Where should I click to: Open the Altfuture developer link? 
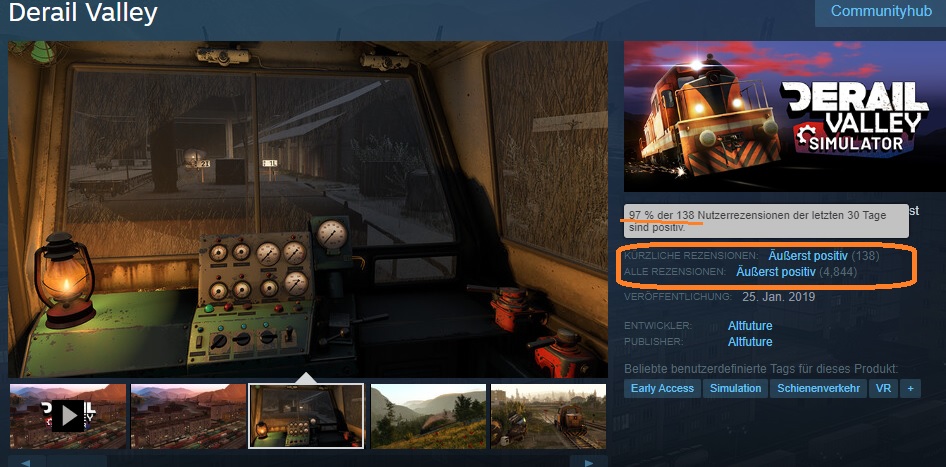pyautogui.click(x=750, y=326)
